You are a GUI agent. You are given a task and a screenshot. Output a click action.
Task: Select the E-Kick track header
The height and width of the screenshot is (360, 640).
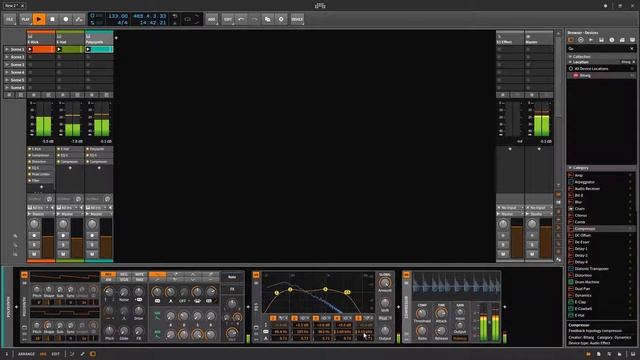(x=41, y=39)
